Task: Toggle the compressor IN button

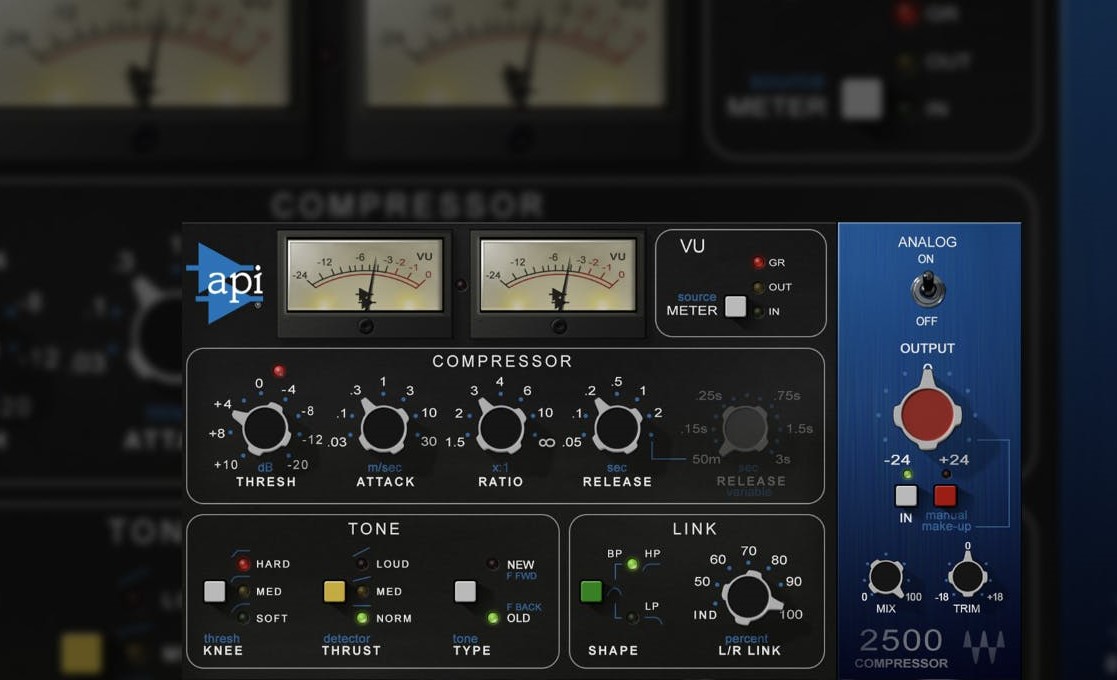Action: point(906,496)
